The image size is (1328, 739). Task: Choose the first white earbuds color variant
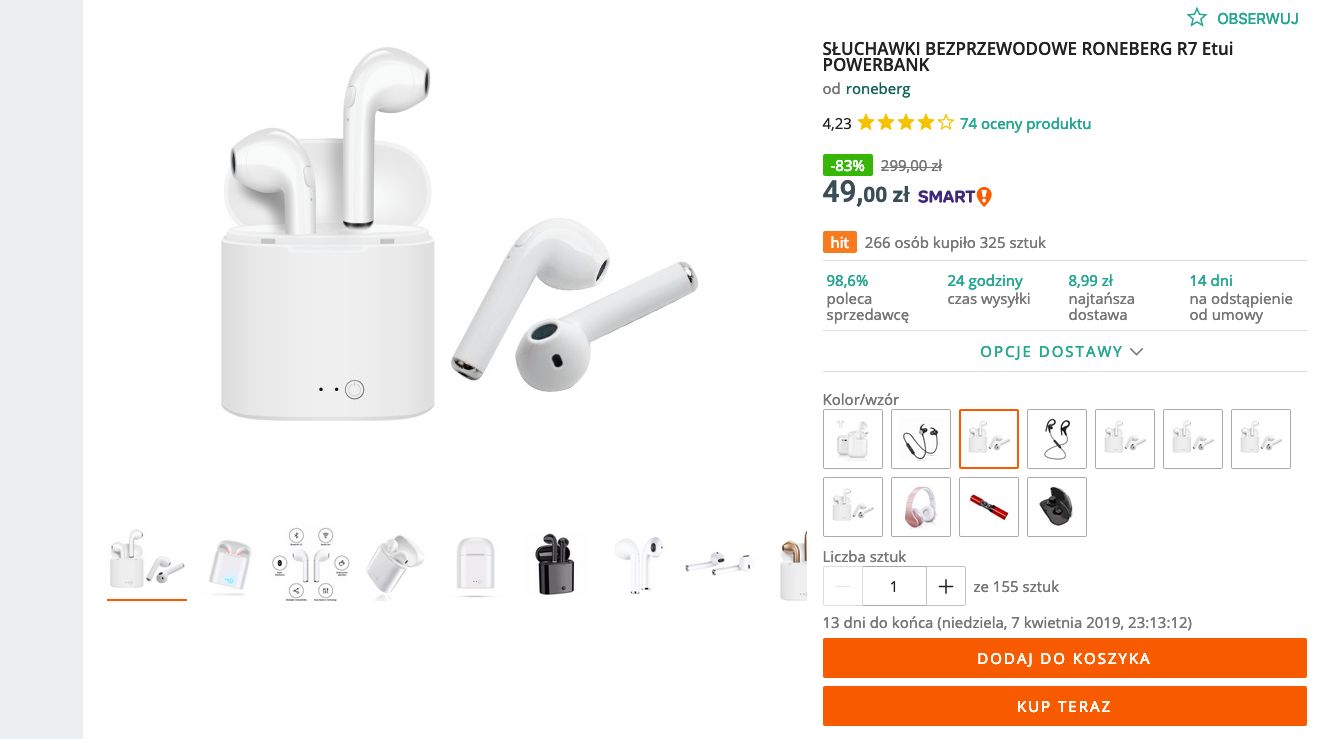pyautogui.click(x=853, y=439)
